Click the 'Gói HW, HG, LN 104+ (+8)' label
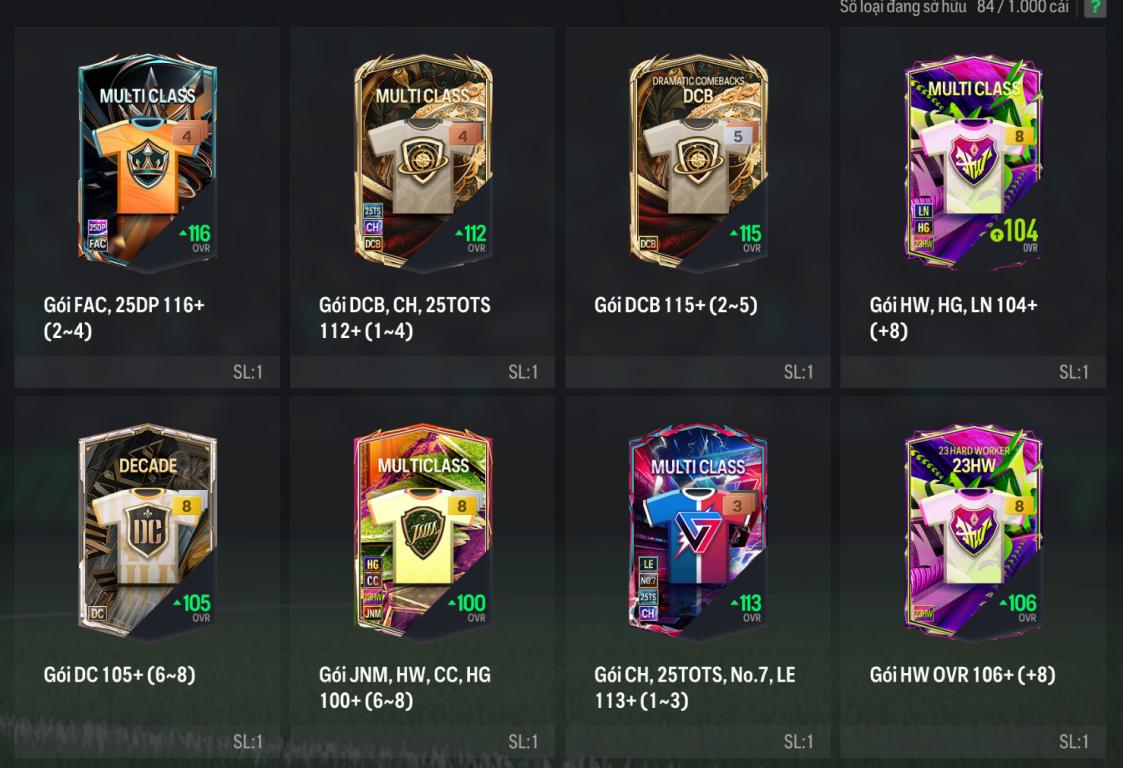 click(953, 317)
